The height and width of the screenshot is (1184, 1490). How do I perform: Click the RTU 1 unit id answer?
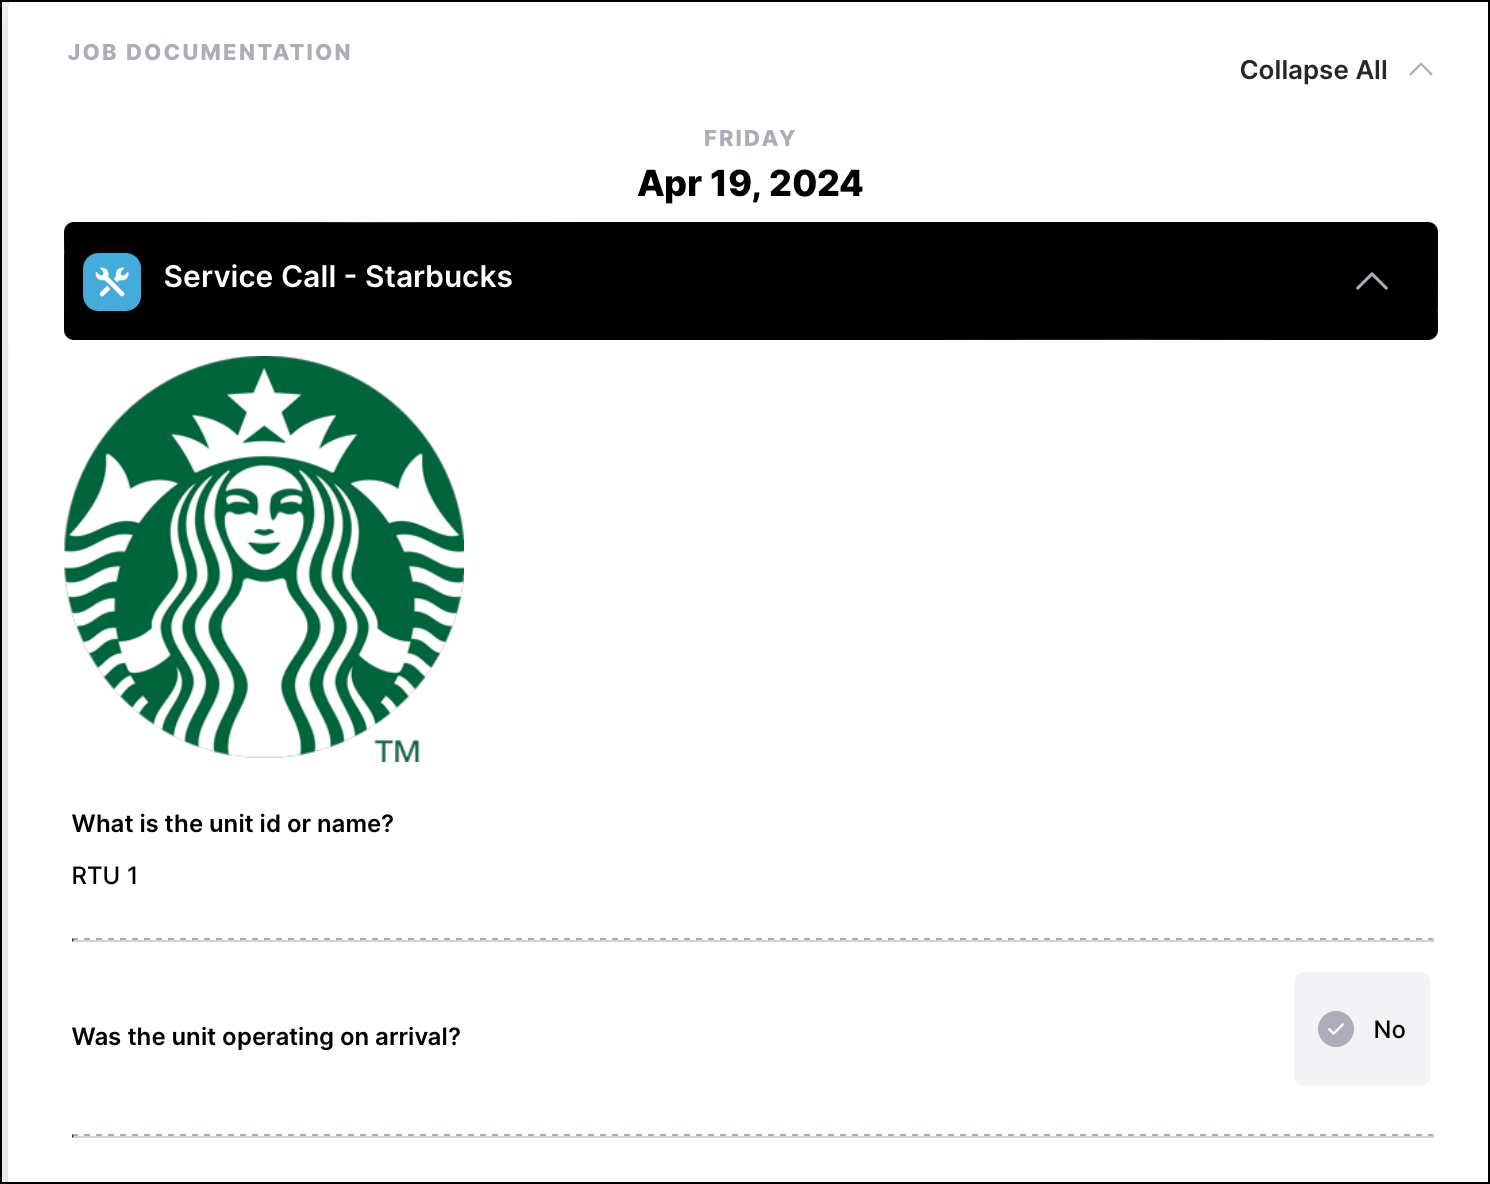105,876
